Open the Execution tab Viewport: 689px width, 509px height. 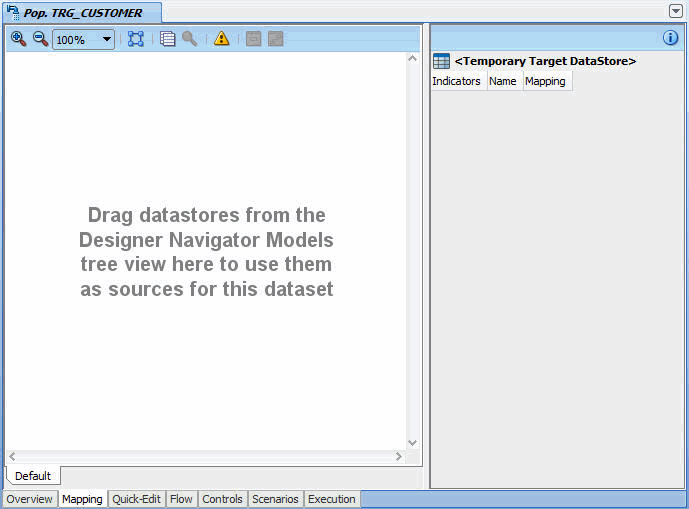click(x=332, y=499)
